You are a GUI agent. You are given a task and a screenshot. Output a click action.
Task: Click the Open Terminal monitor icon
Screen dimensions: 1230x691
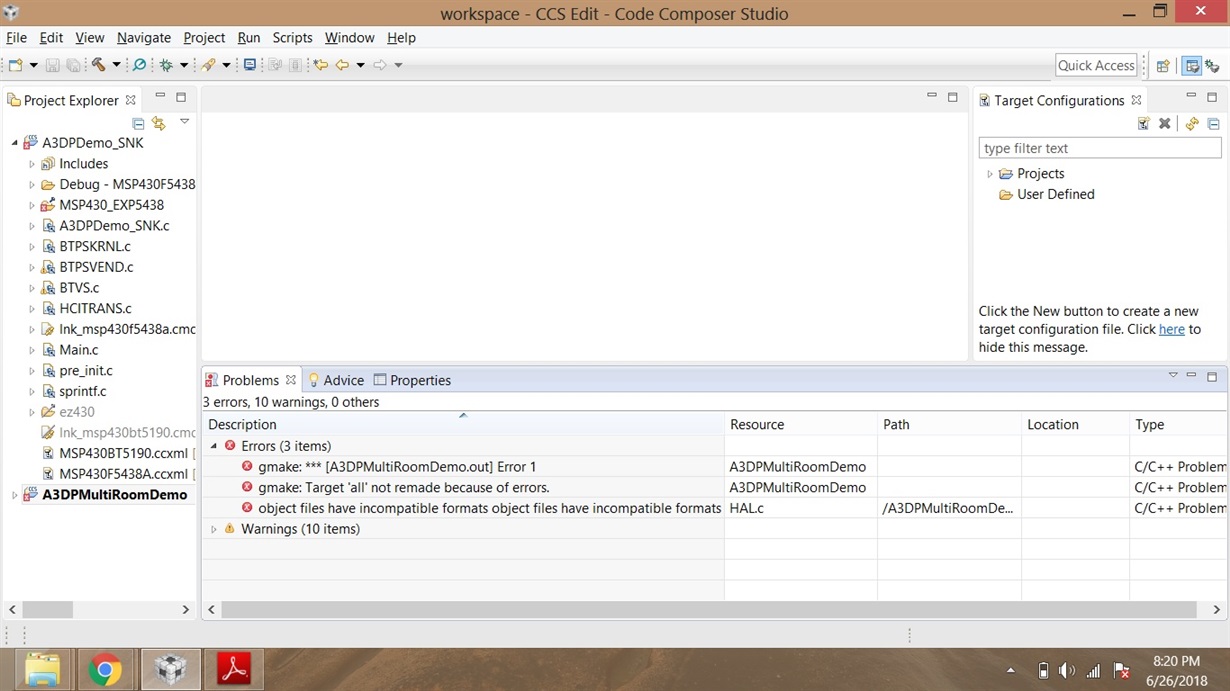coord(250,65)
